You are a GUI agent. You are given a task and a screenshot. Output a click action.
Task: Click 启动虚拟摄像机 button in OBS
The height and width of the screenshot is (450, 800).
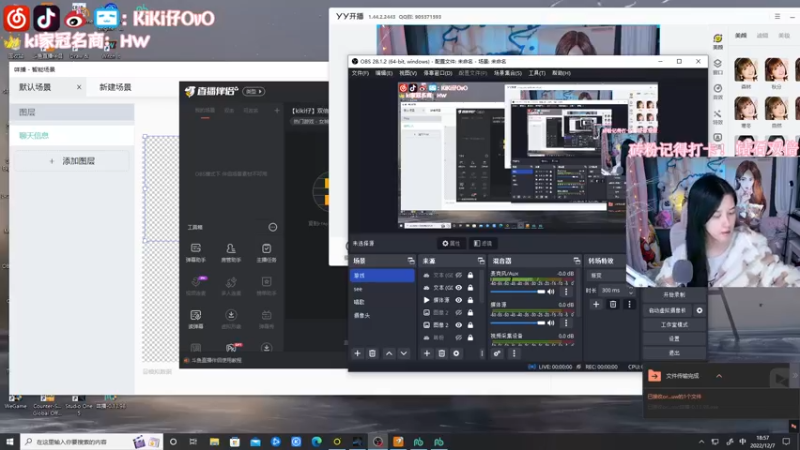(667, 310)
